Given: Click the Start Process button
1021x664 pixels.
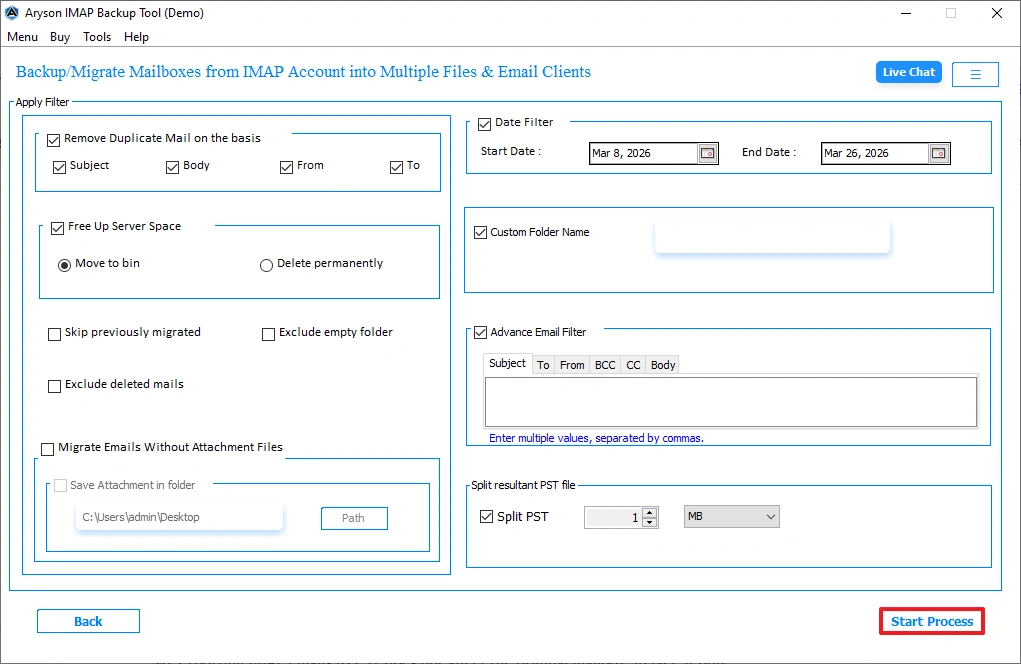Looking at the screenshot, I should [931, 621].
